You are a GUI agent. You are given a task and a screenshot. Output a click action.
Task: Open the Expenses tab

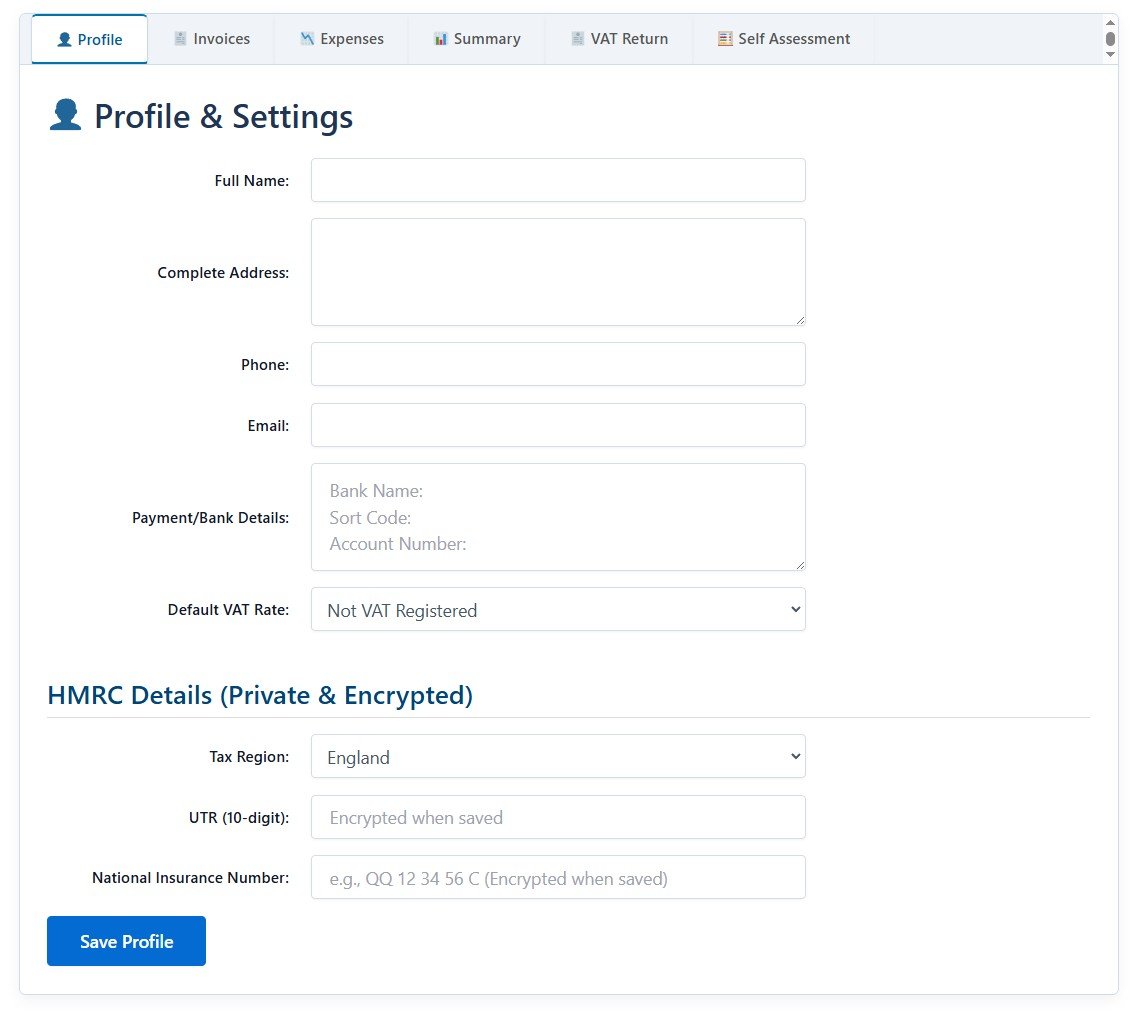pyautogui.click(x=341, y=38)
